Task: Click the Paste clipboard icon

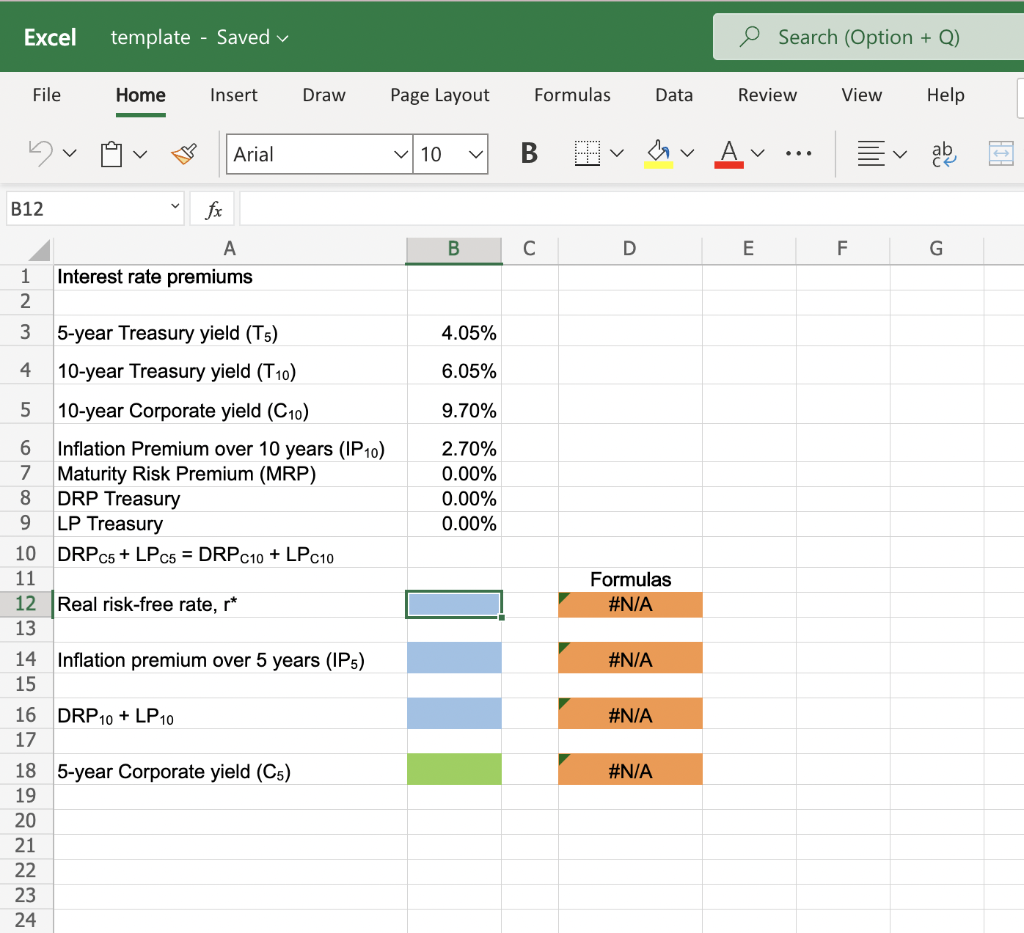Action: point(112,154)
